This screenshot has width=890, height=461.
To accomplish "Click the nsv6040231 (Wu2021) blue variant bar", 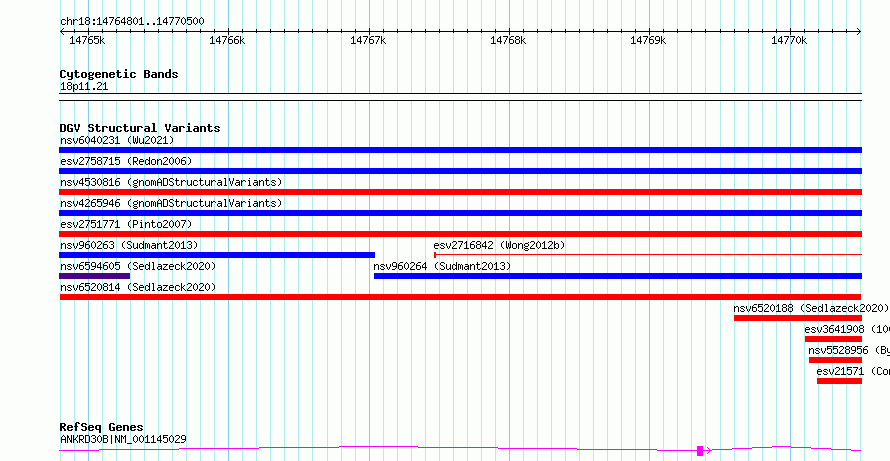I will tap(460, 150).
